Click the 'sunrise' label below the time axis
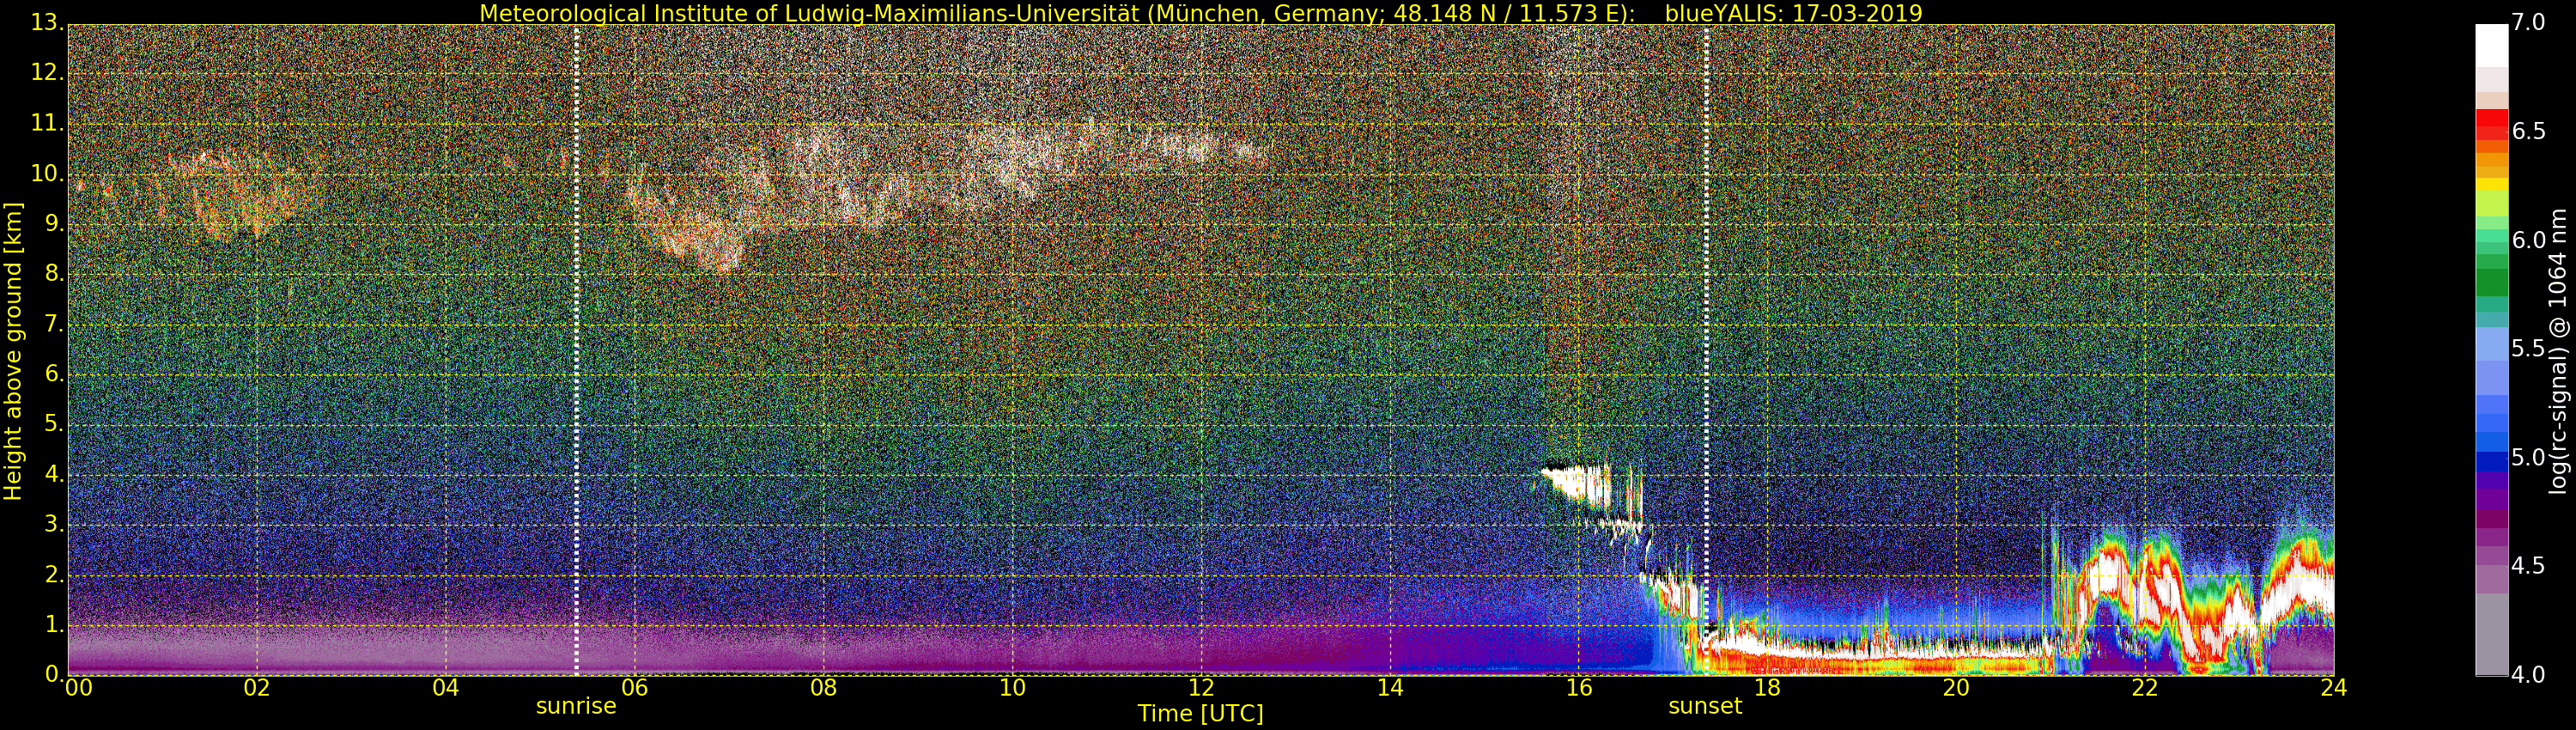 click(x=576, y=706)
